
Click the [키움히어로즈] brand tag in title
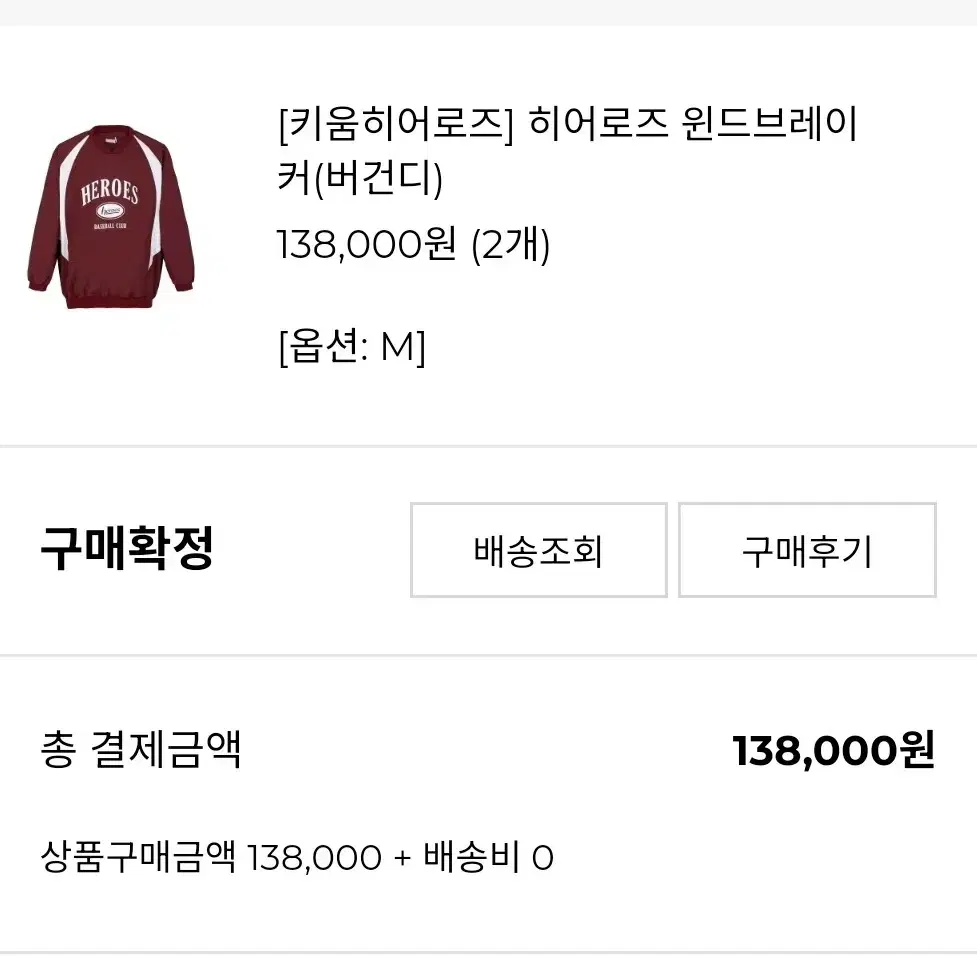(396, 123)
